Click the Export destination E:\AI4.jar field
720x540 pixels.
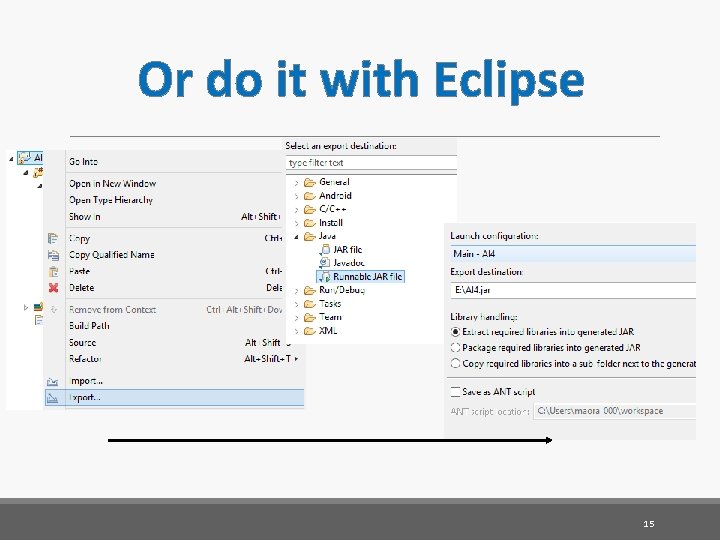click(x=573, y=290)
